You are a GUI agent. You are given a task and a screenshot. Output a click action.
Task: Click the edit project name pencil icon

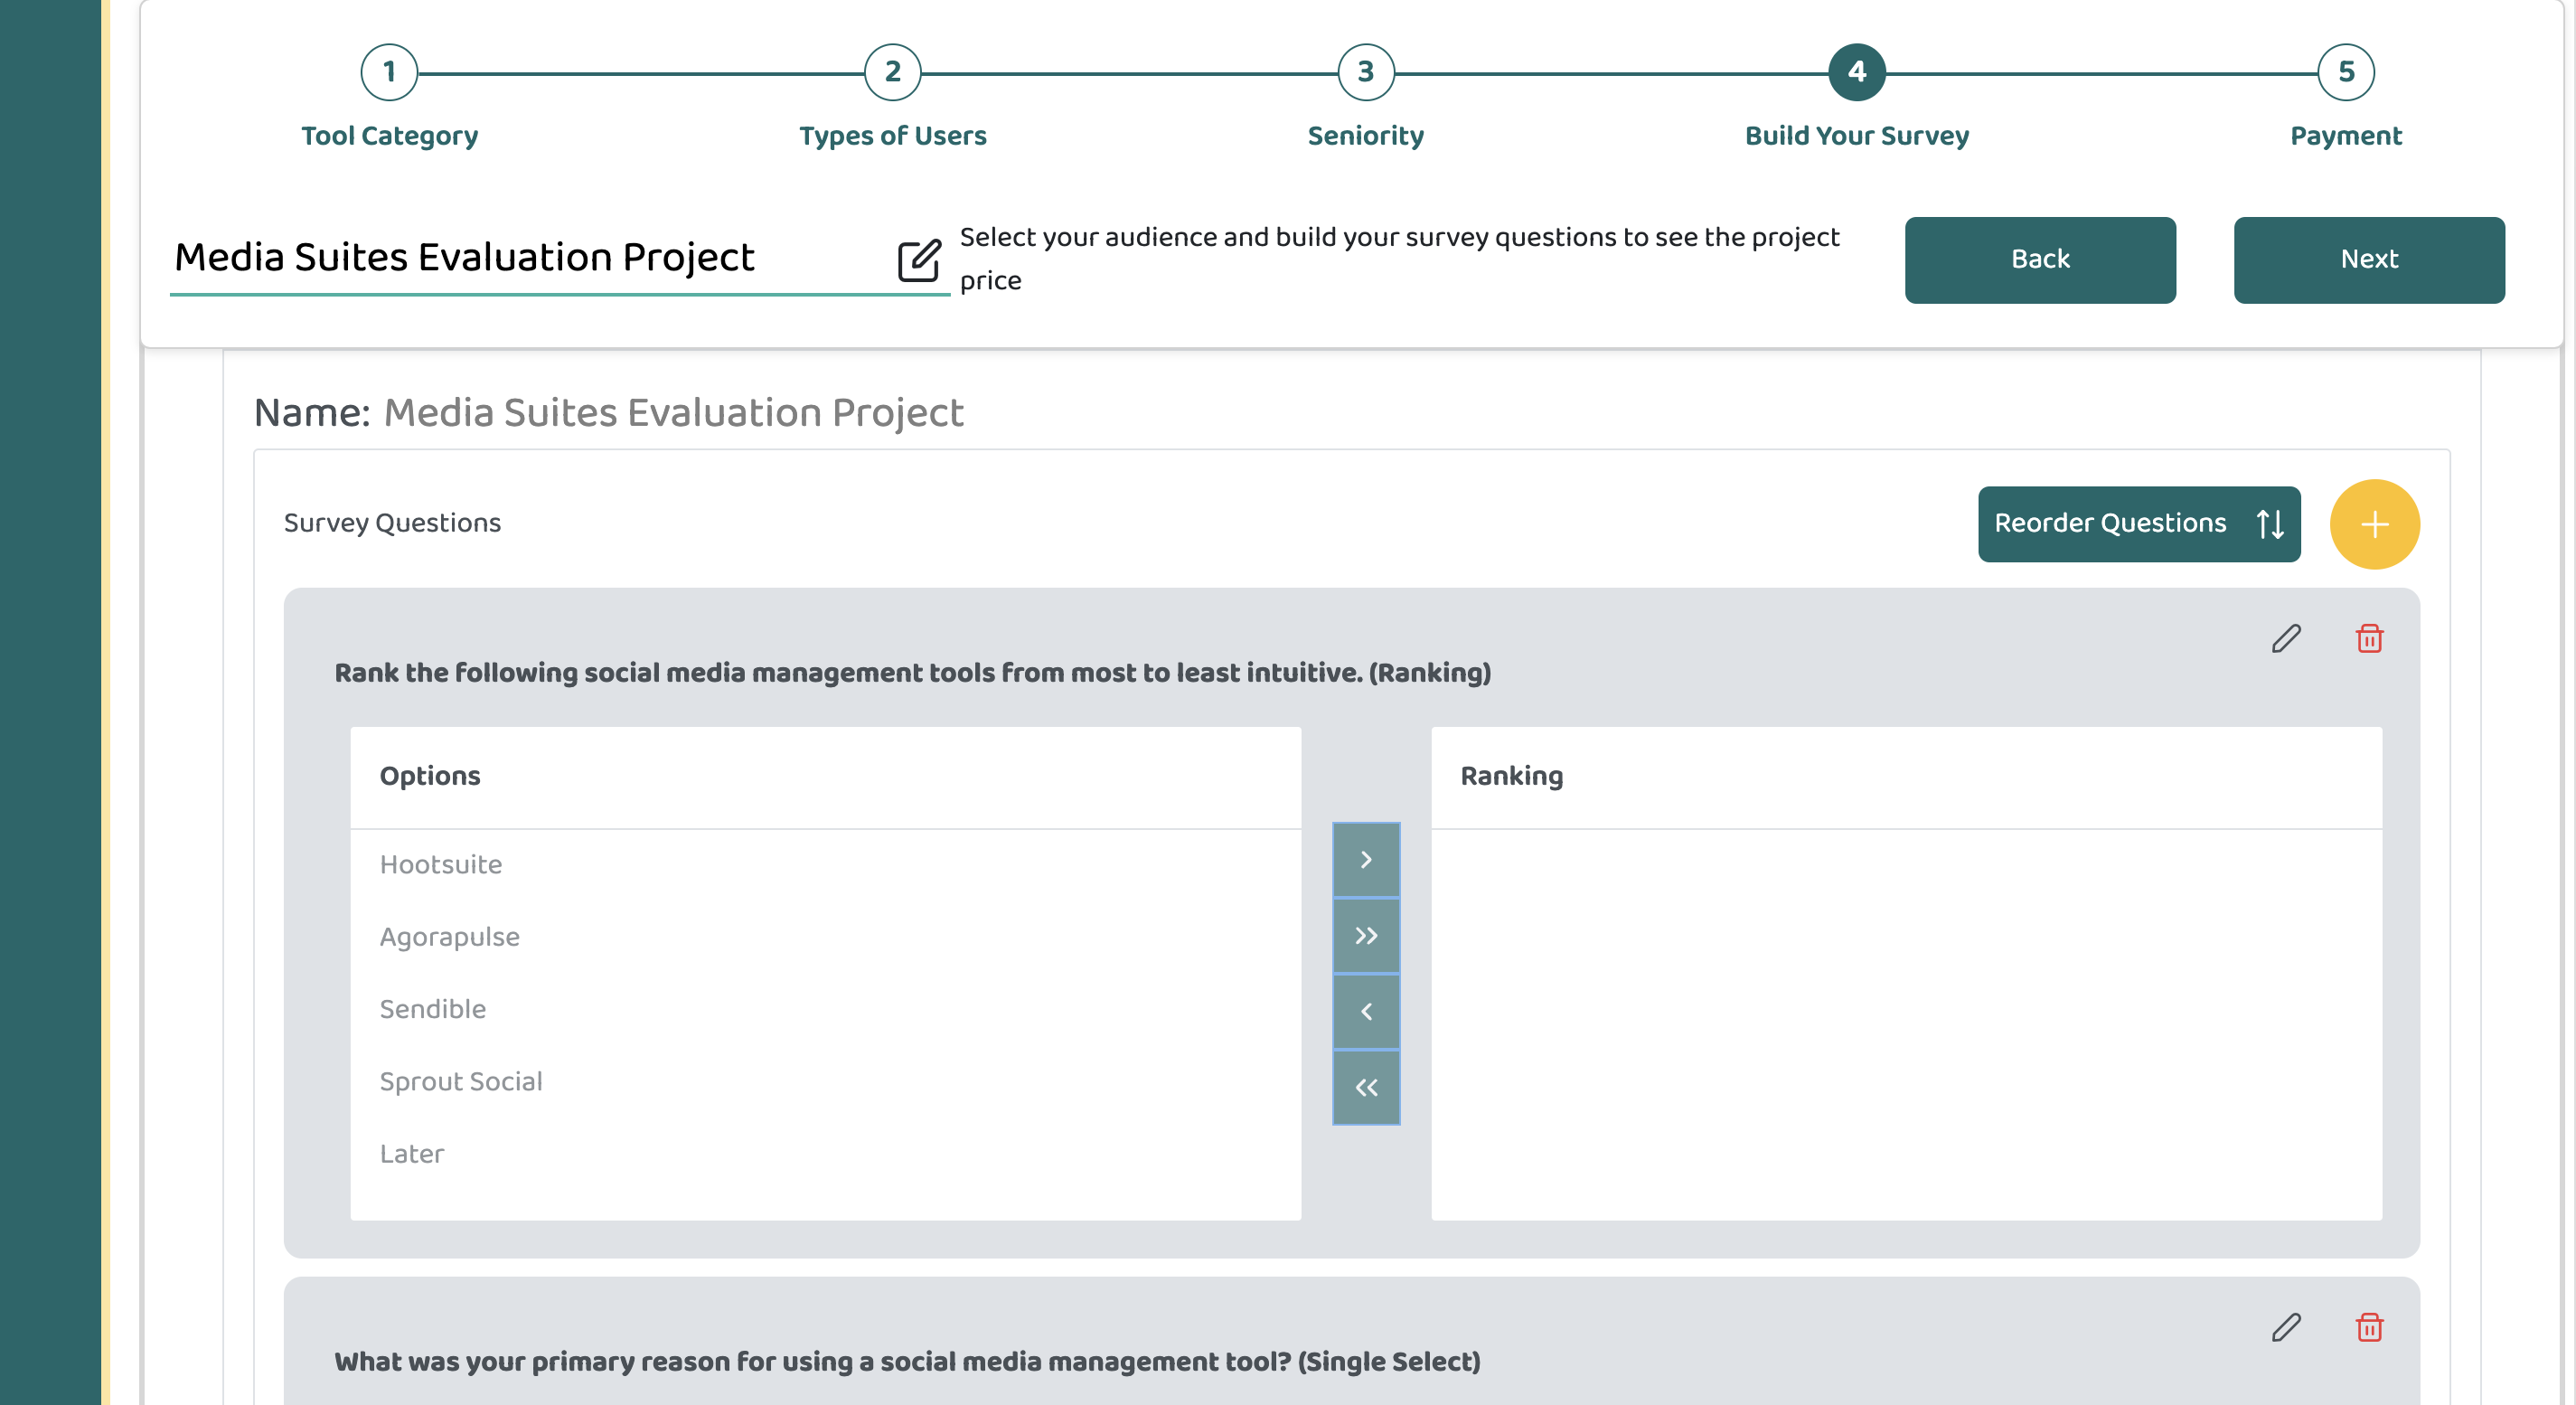click(918, 260)
